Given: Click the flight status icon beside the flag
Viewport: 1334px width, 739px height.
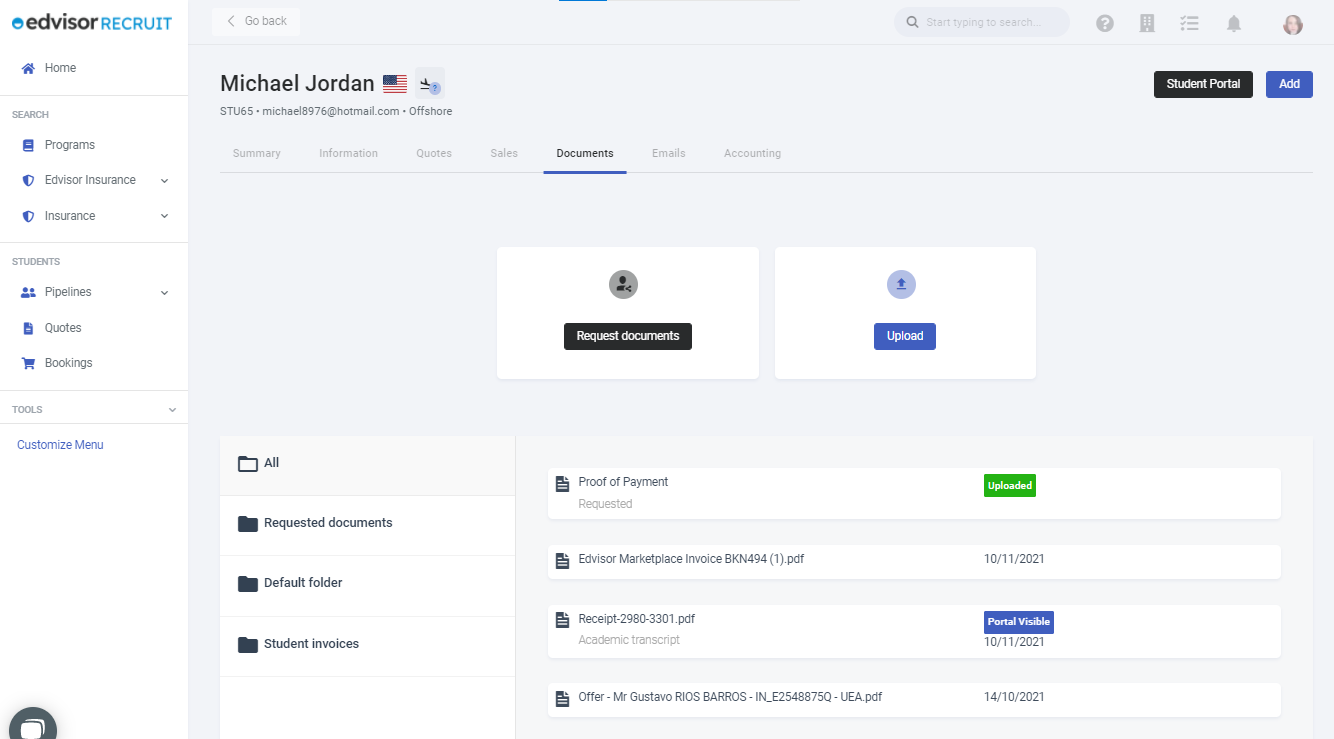Looking at the screenshot, I should 430,84.
